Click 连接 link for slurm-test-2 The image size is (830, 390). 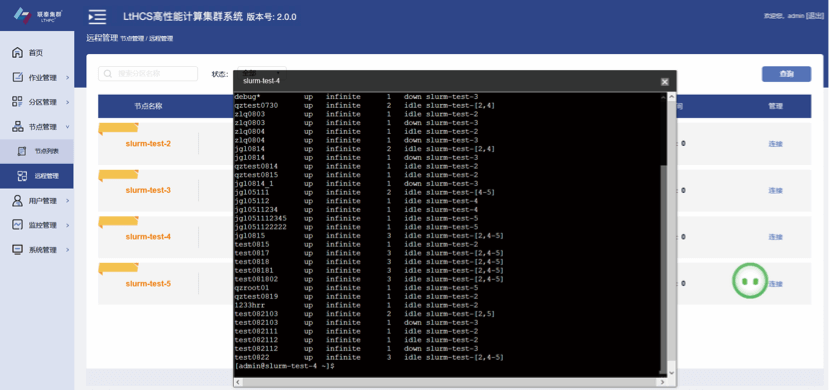(x=775, y=144)
